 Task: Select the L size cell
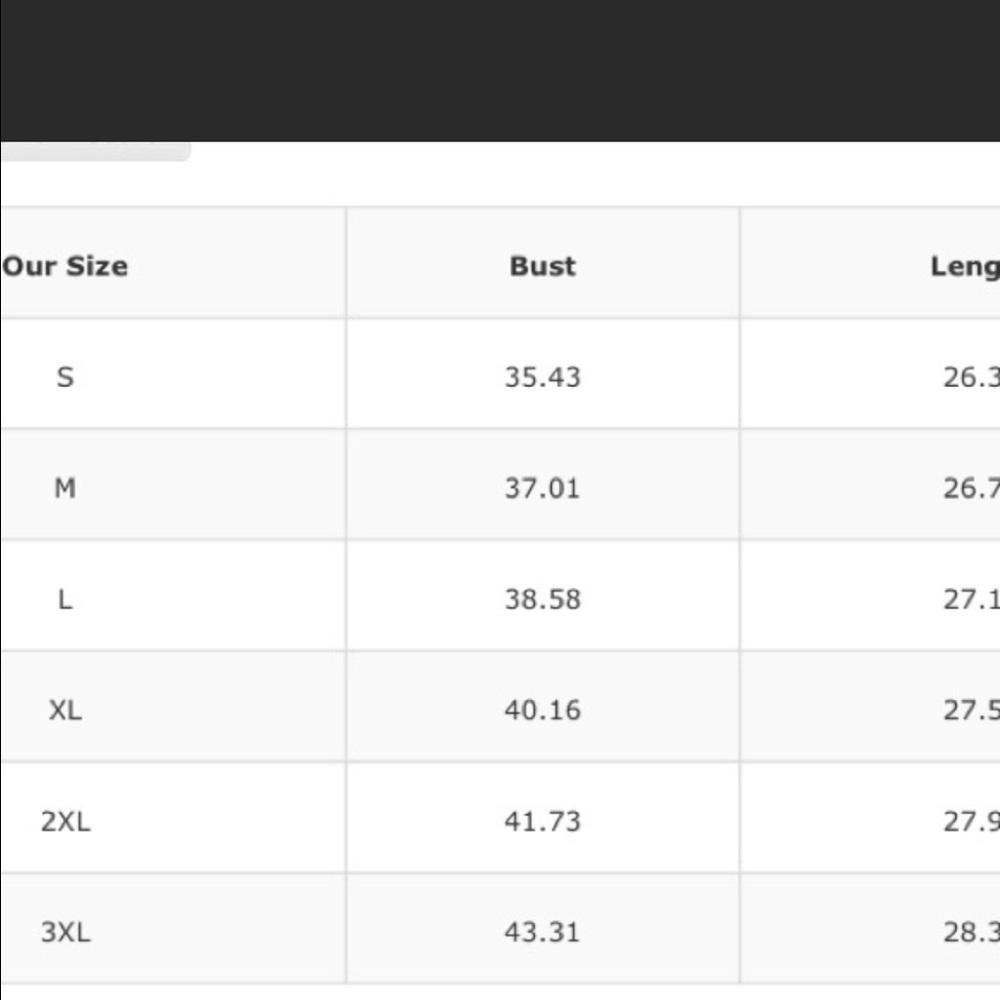(x=65, y=599)
